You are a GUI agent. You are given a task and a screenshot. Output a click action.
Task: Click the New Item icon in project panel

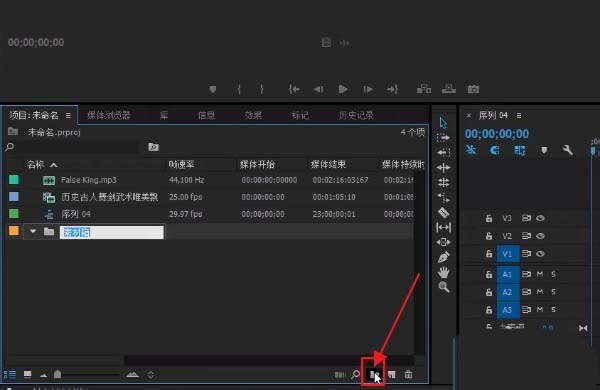pos(391,374)
